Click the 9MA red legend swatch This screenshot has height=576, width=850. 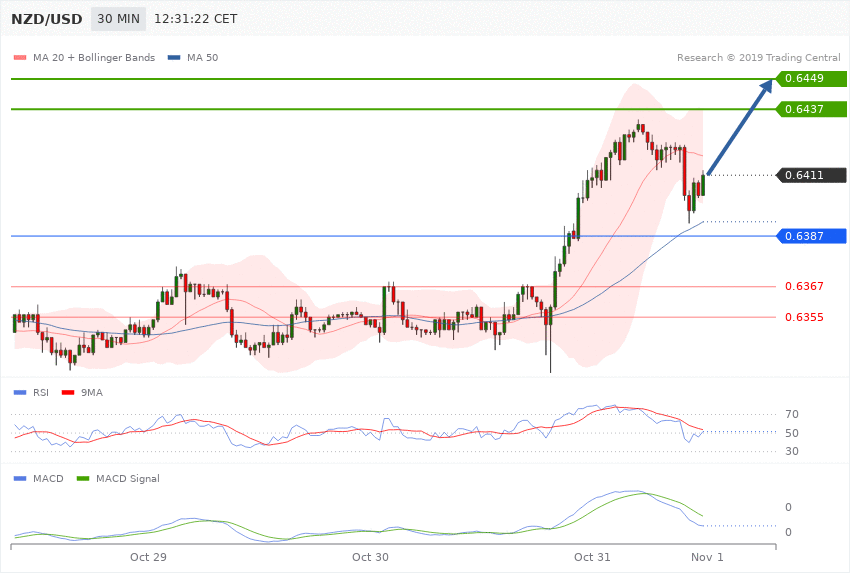[x=68, y=392]
